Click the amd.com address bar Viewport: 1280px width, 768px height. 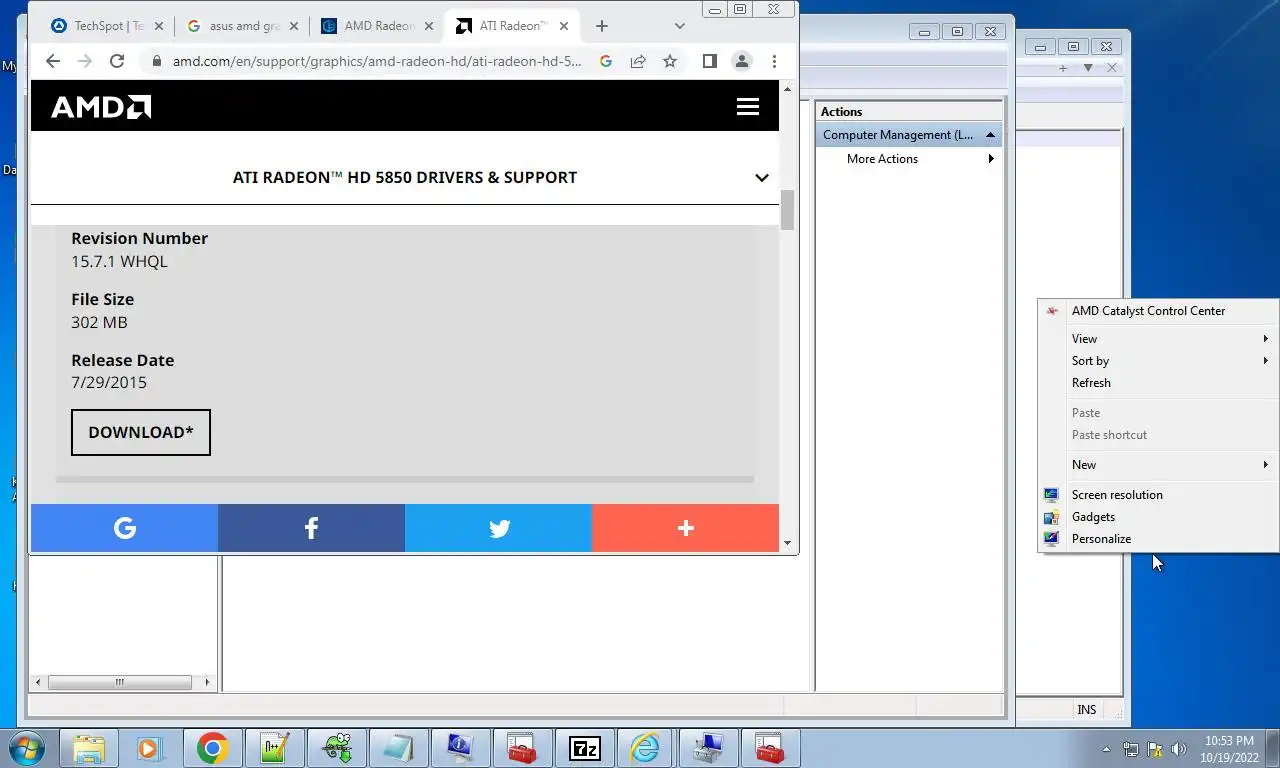(377, 61)
